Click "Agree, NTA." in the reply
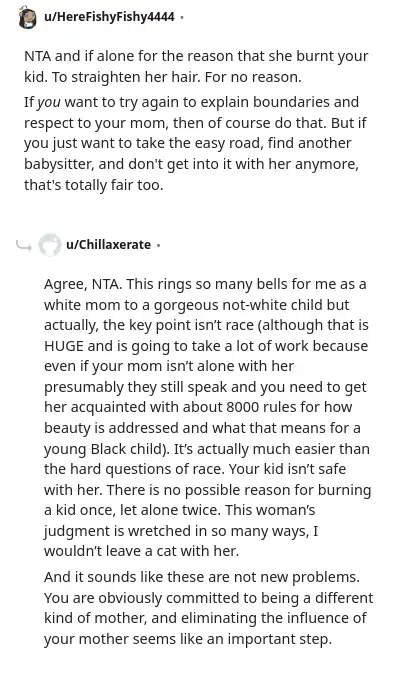The image size is (400, 674). click(83, 285)
